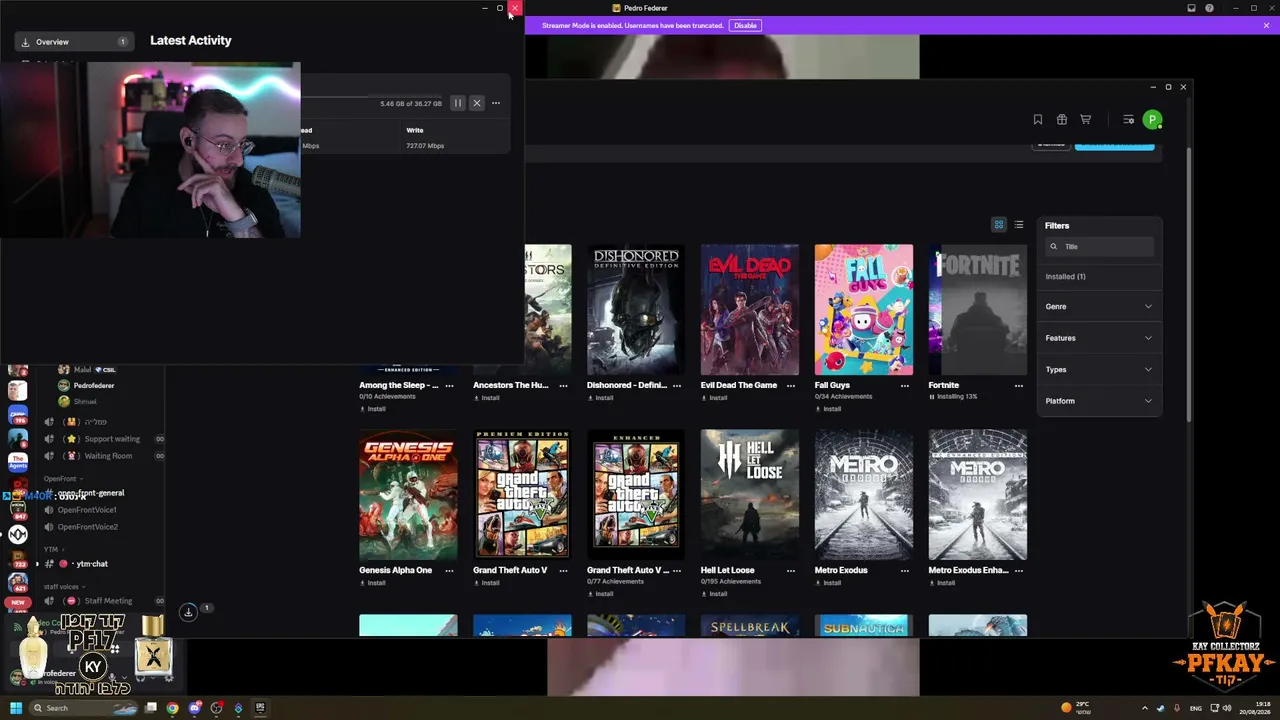Expand the Features filter
This screenshot has width=1280, height=720.
pyautogui.click(x=1099, y=338)
